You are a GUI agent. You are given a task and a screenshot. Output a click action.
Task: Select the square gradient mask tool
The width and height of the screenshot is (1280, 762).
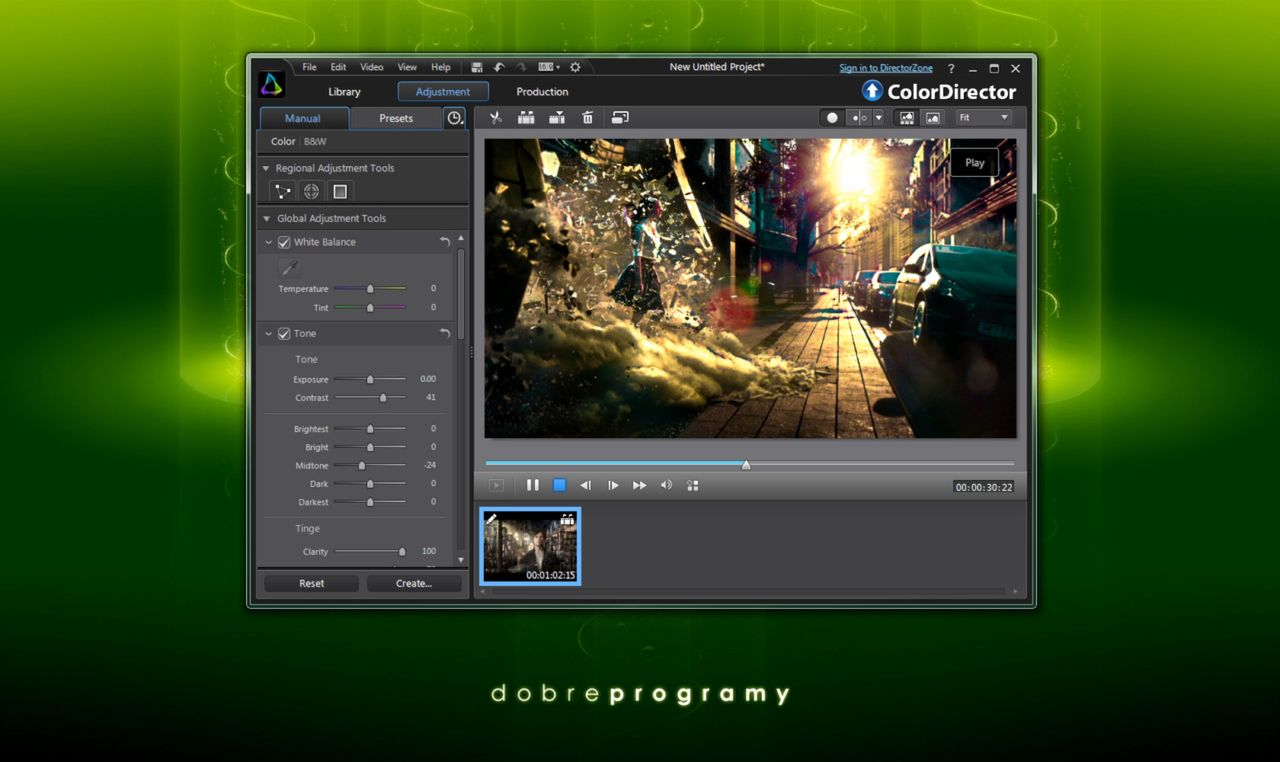[x=340, y=191]
